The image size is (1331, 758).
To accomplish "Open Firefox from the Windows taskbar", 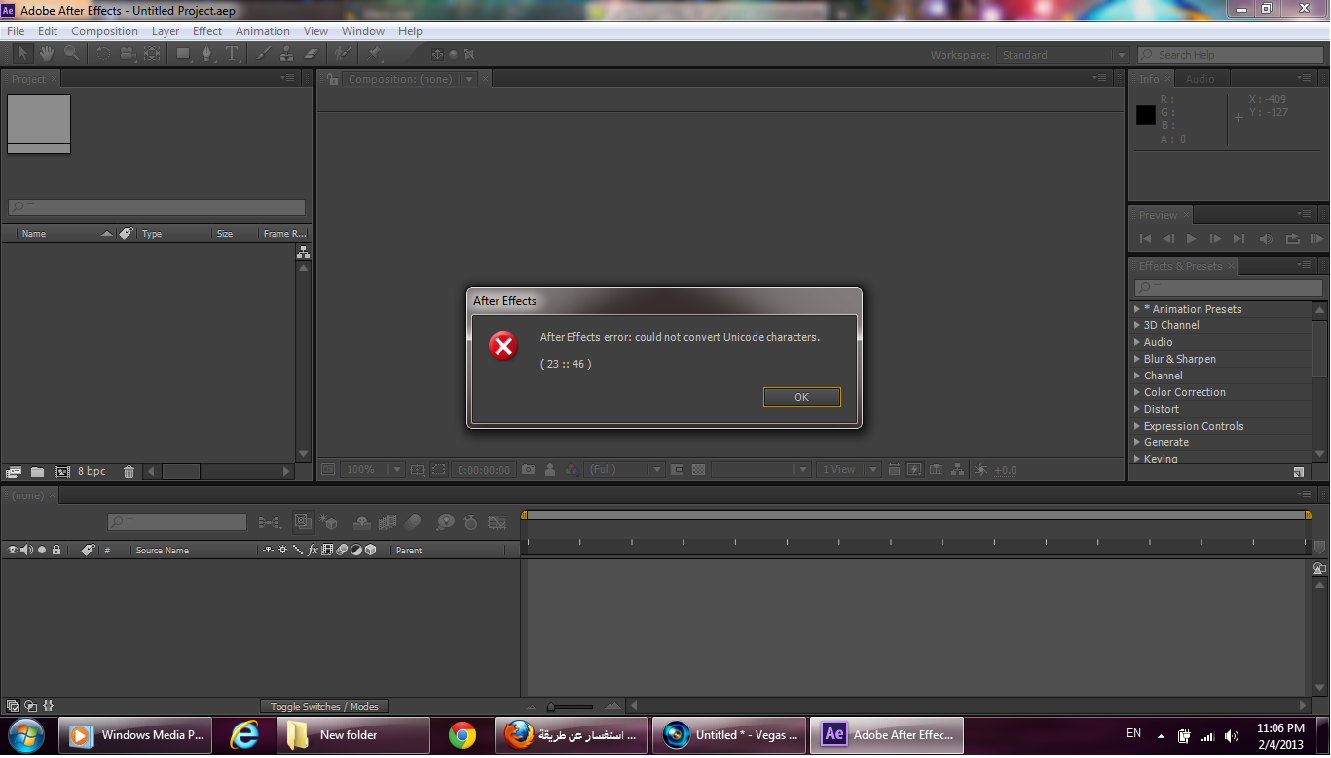I will [572, 735].
